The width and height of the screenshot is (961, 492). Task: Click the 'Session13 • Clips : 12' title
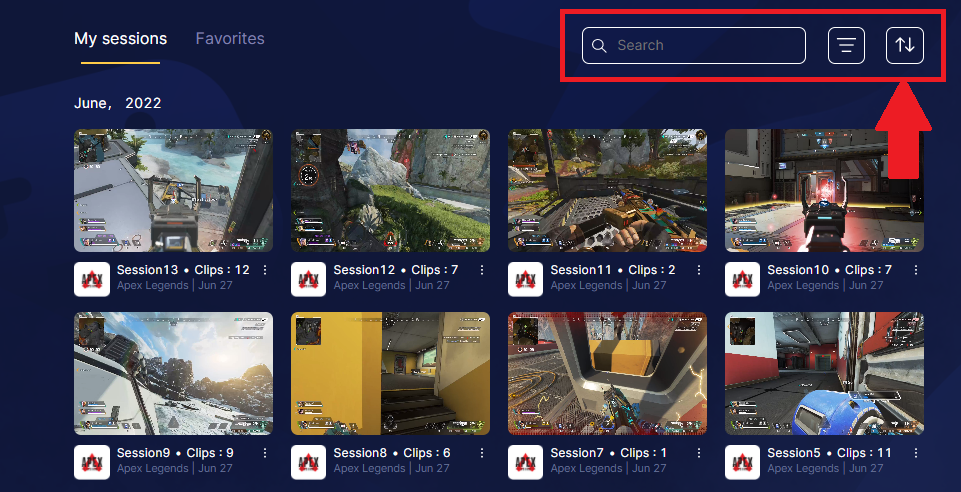point(183,270)
